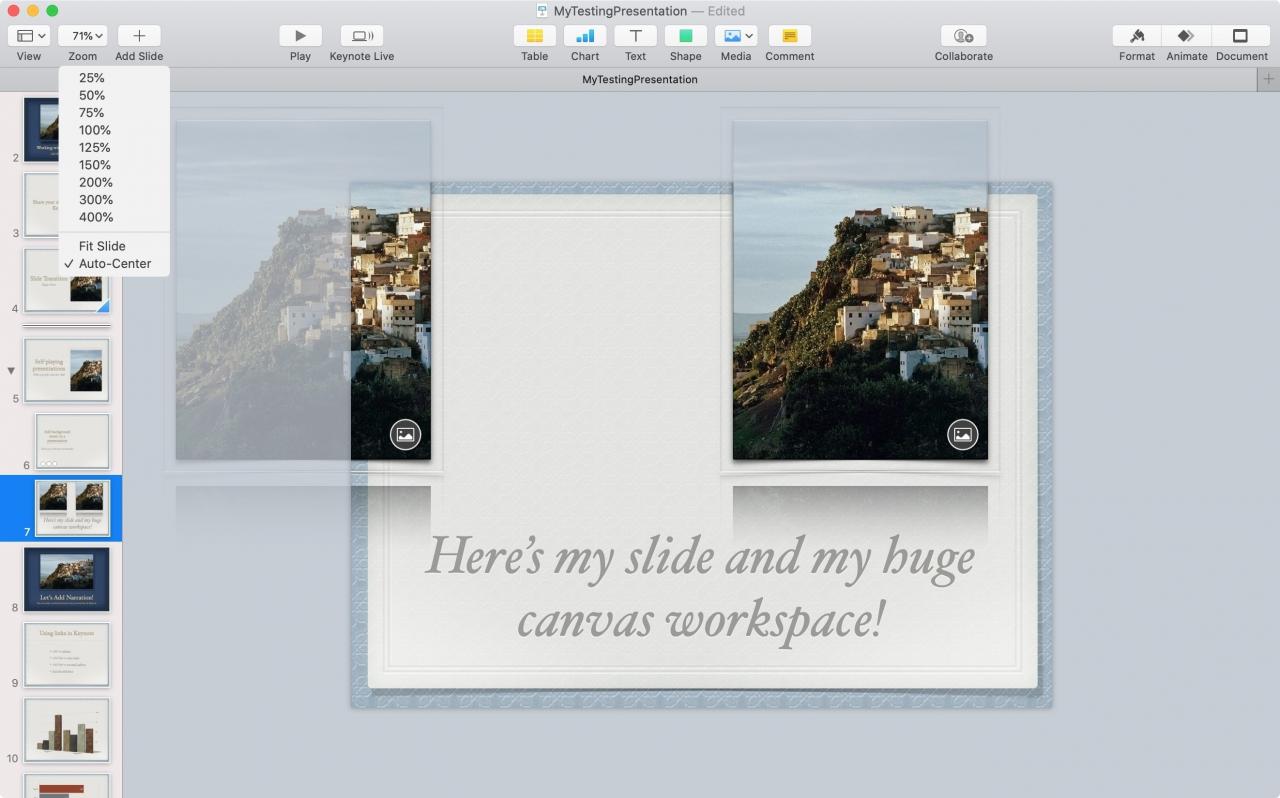Open the Media dropdown
Image resolution: width=1280 pixels, height=798 pixels.
click(x=736, y=36)
